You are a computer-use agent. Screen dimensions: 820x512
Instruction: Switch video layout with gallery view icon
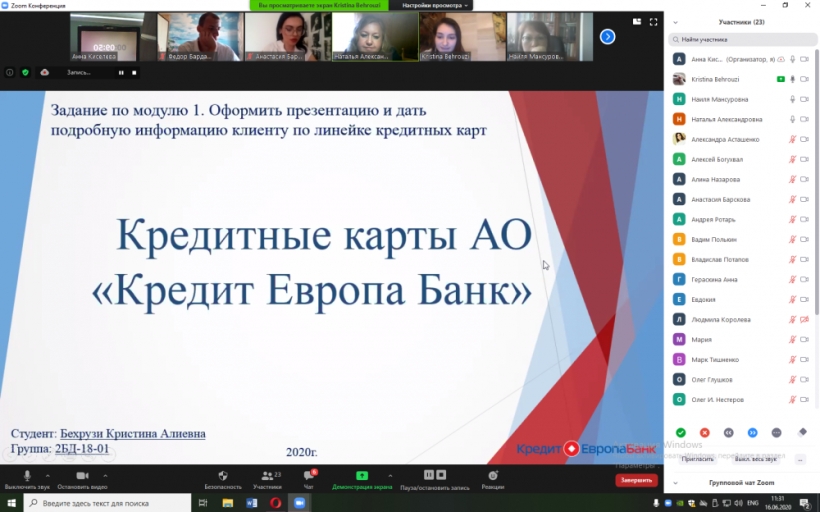point(637,22)
